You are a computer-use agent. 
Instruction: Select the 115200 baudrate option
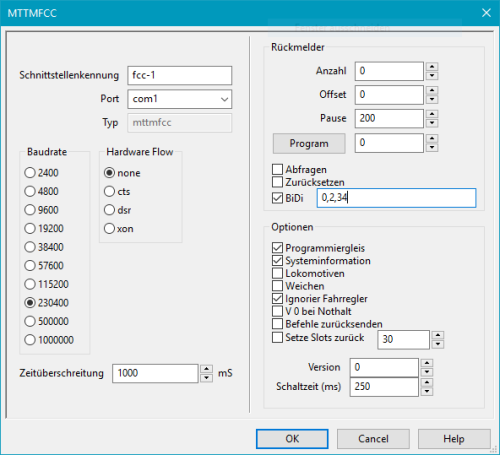click(46, 284)
